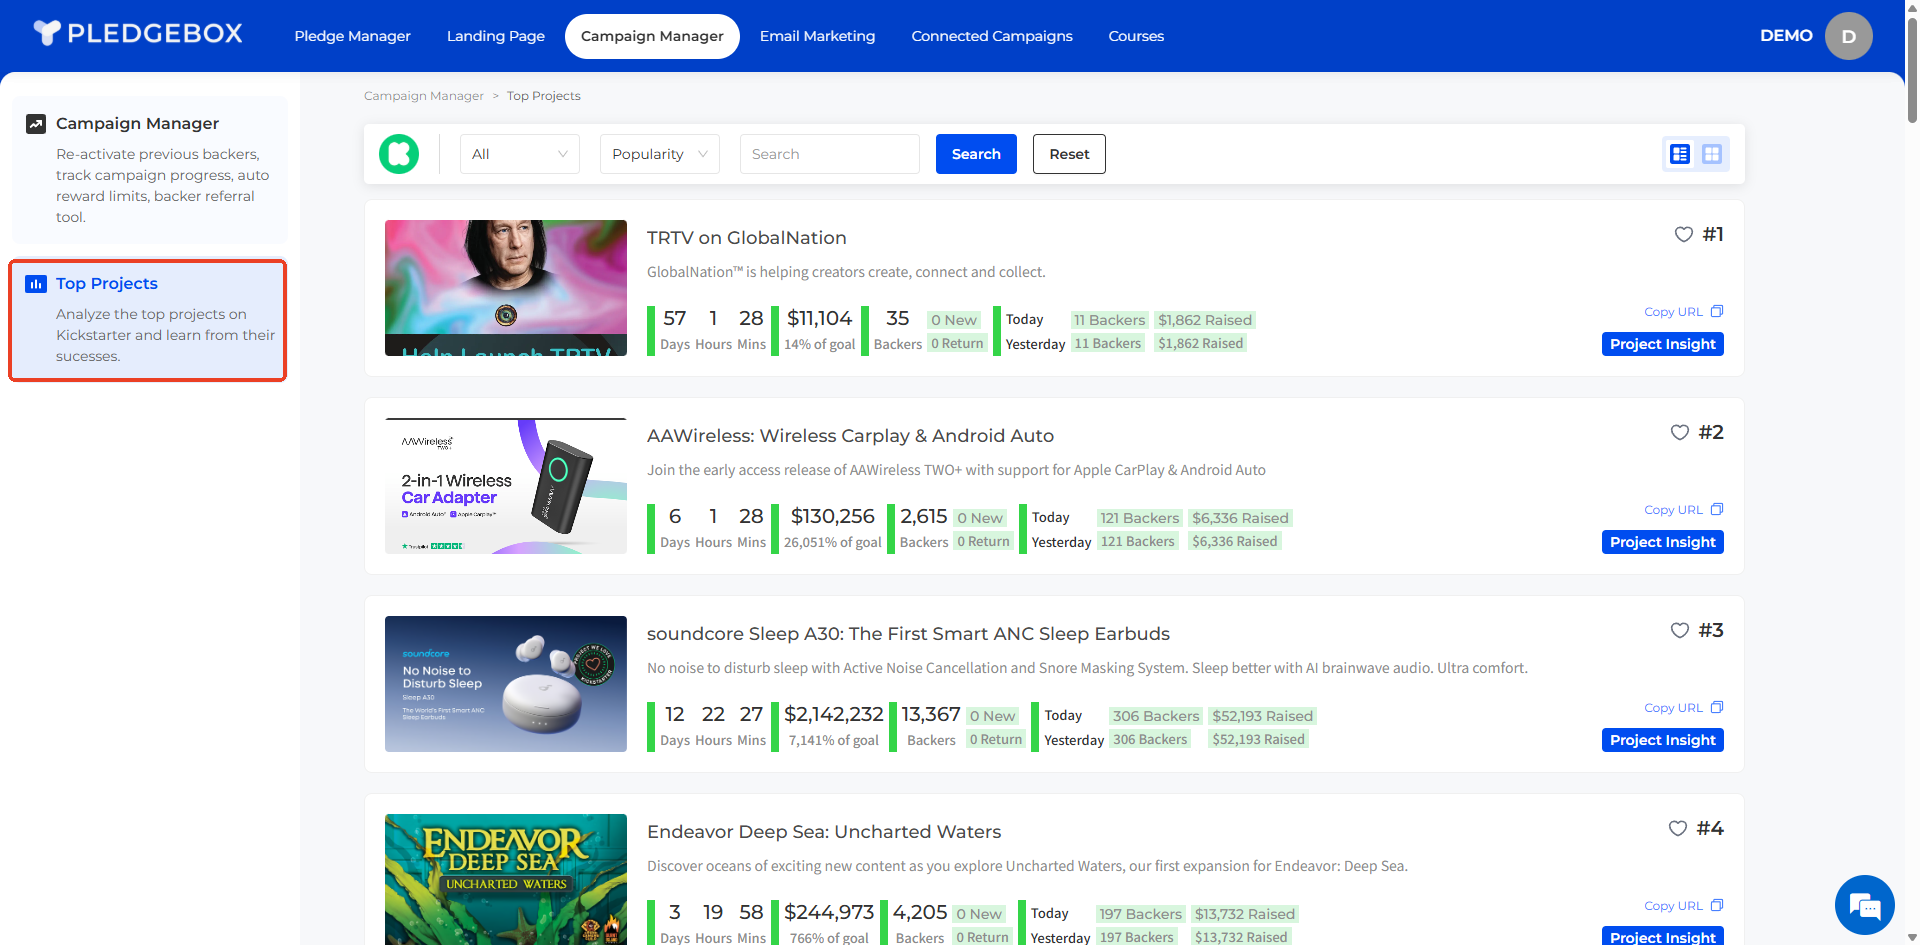Open the live chat widget
The image size is (1920, 945).
tap(1865, 905)
